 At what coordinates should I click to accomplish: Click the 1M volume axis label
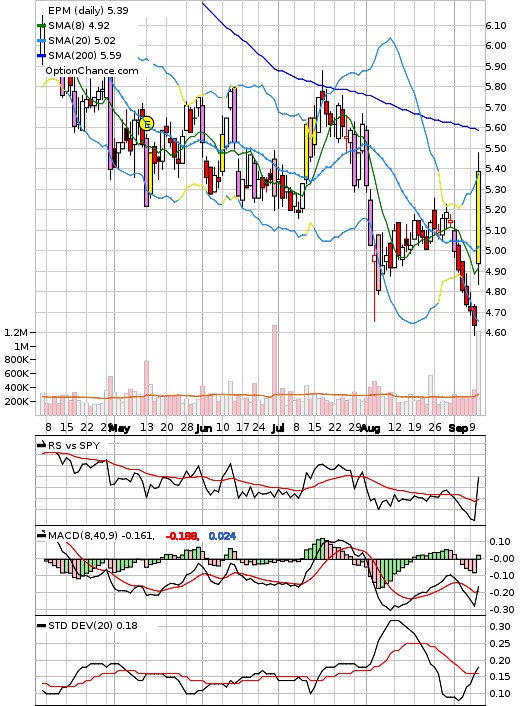[x=21, y=346]
